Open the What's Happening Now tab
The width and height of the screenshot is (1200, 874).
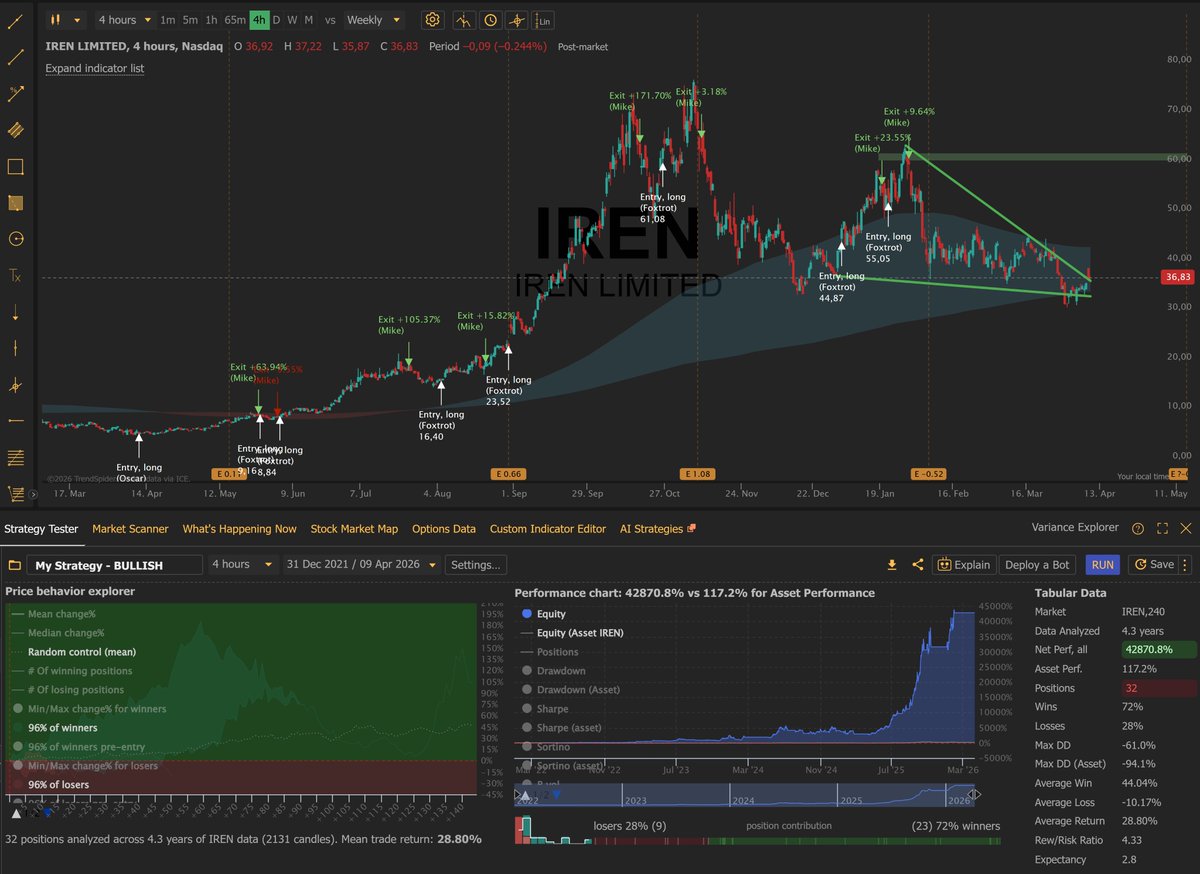click(x=239, y=529)
